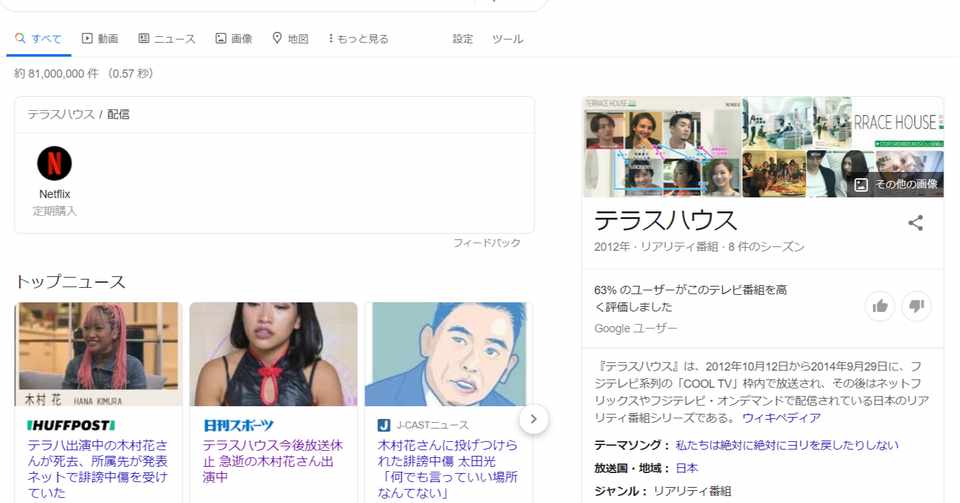
Task: Click the group dinner image in knowledge panel
Action: (774, 173)
